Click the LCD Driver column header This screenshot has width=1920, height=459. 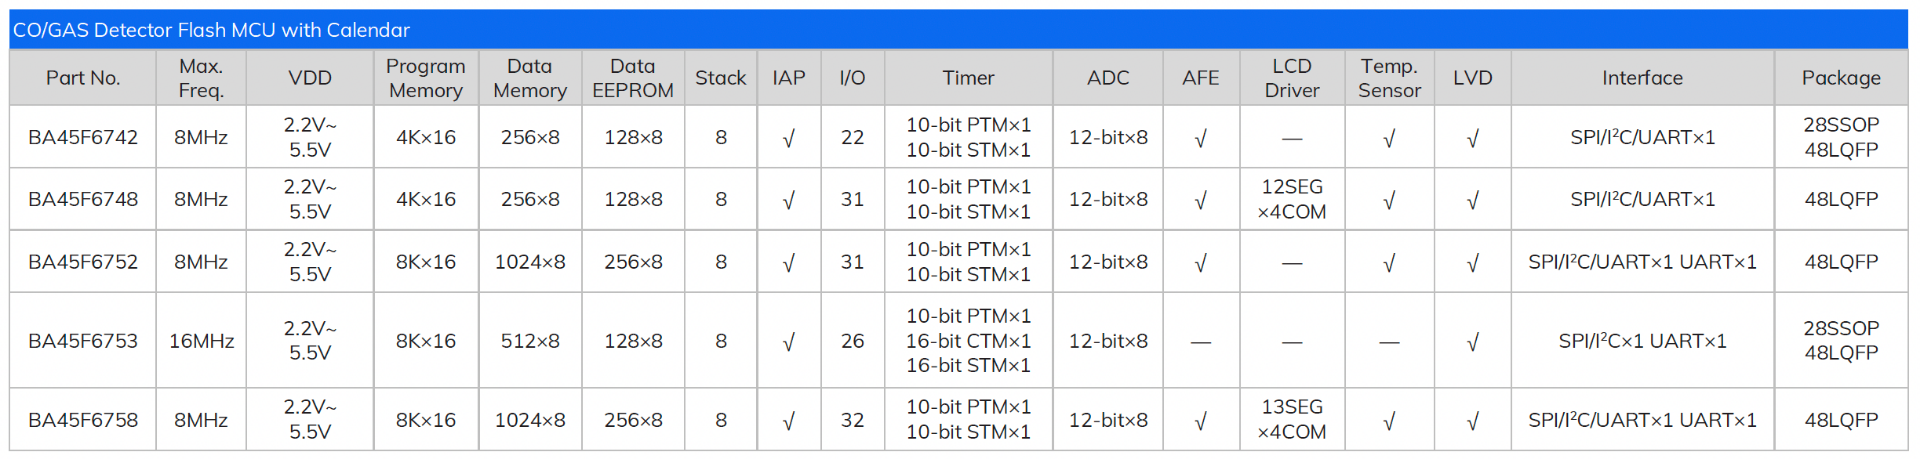tap(1292, 78)
